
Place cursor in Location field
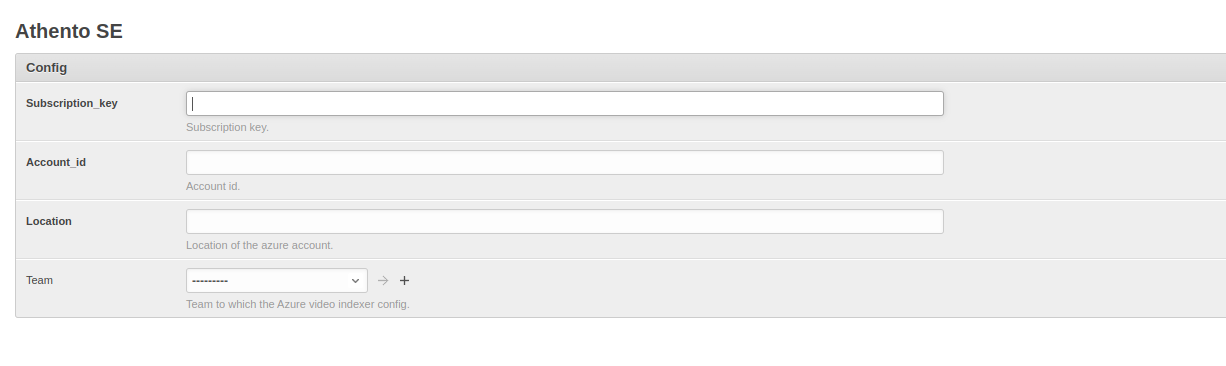565,221
